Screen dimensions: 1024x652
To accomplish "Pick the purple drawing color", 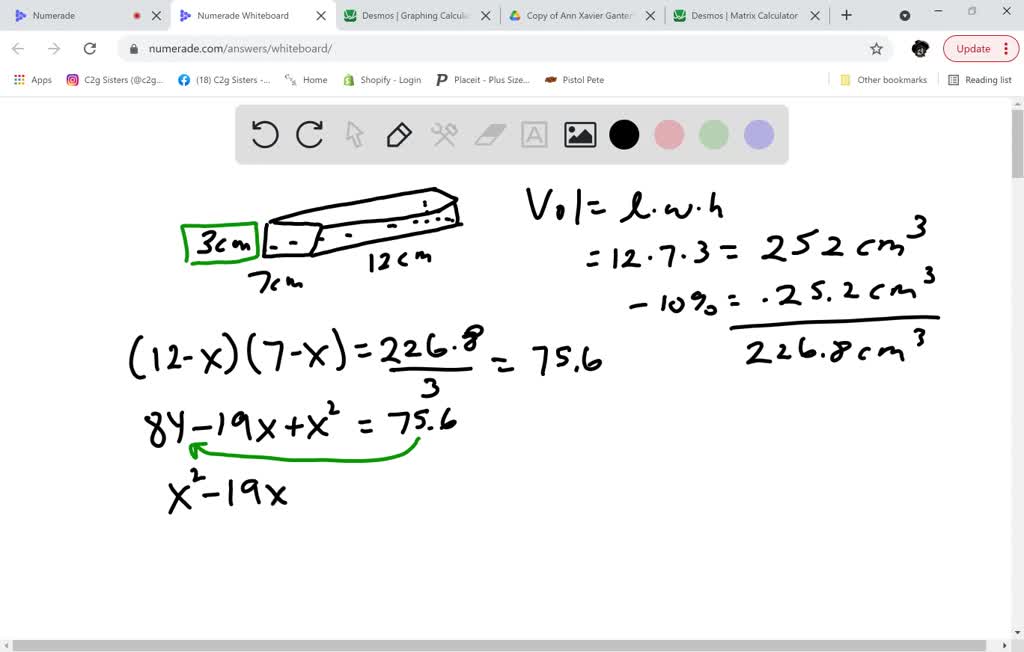I will [x=758, y=134].
